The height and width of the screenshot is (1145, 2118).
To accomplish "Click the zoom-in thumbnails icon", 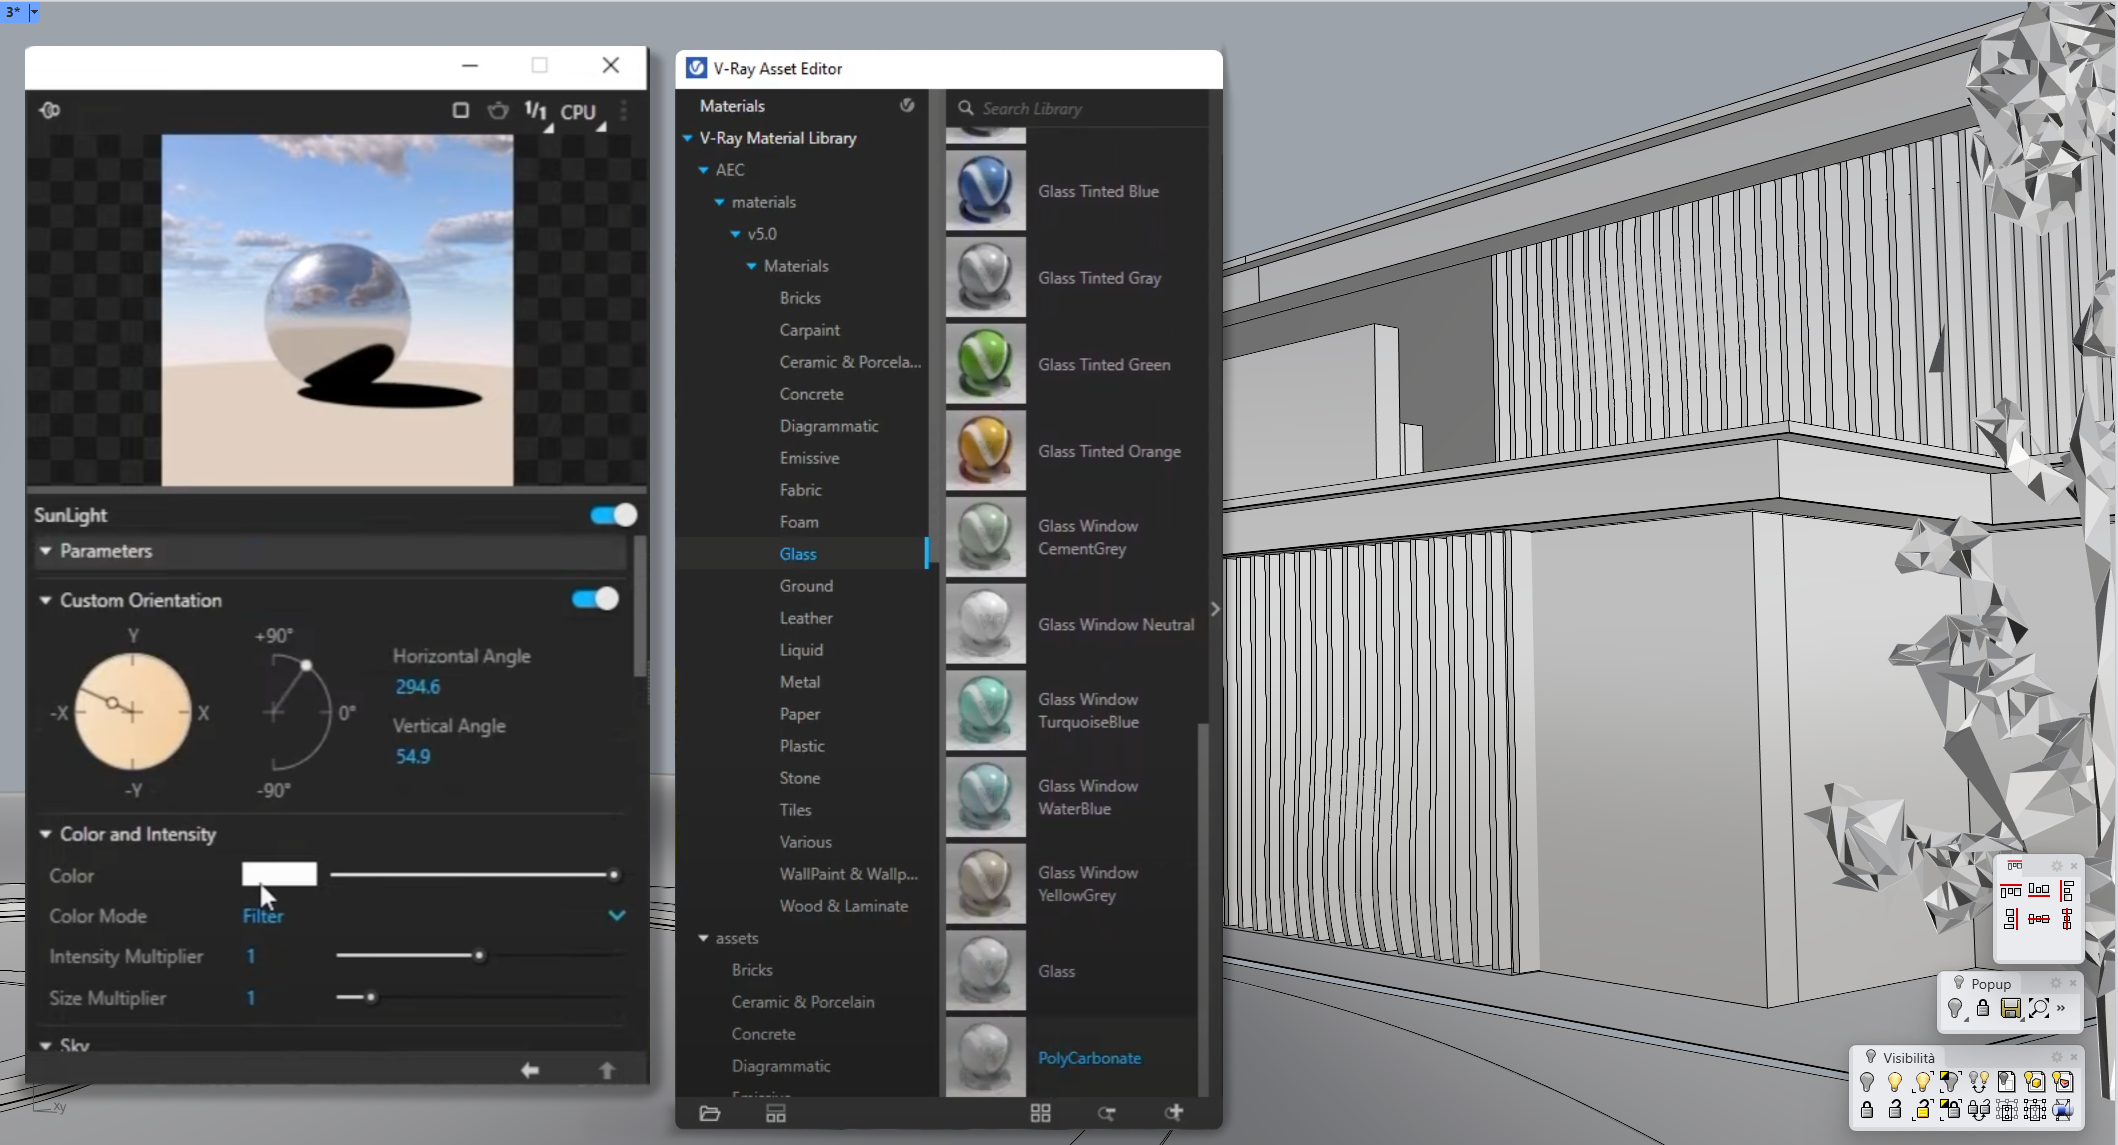I will click(1174, 1112).
